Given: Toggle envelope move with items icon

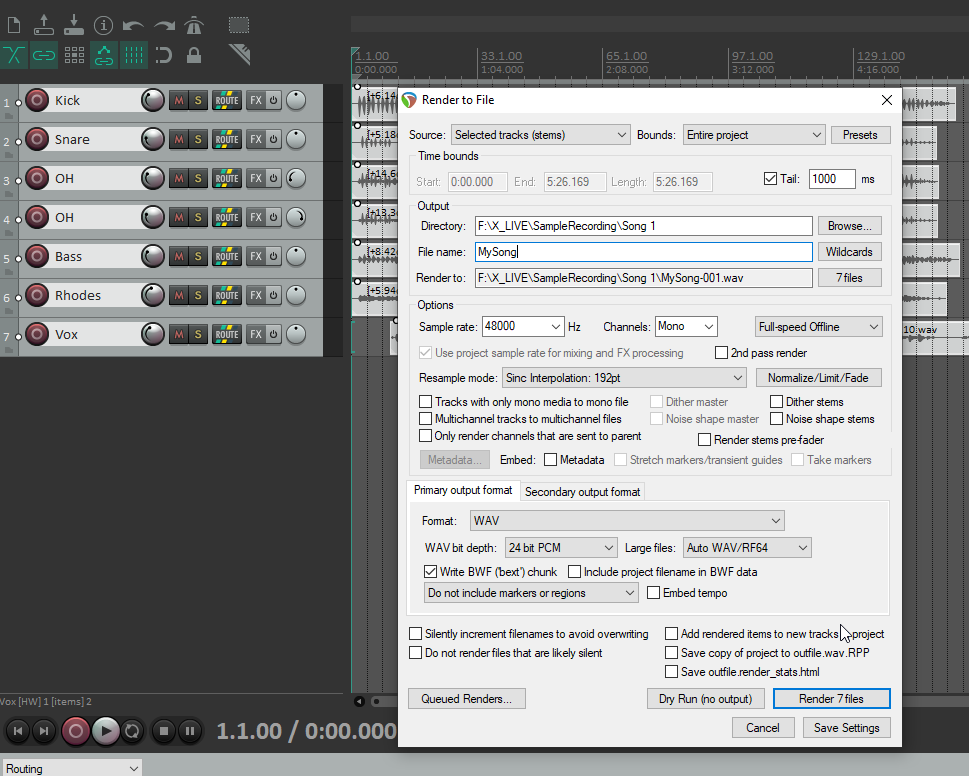Looking at the screenshot, I should [x=104, y=56].
